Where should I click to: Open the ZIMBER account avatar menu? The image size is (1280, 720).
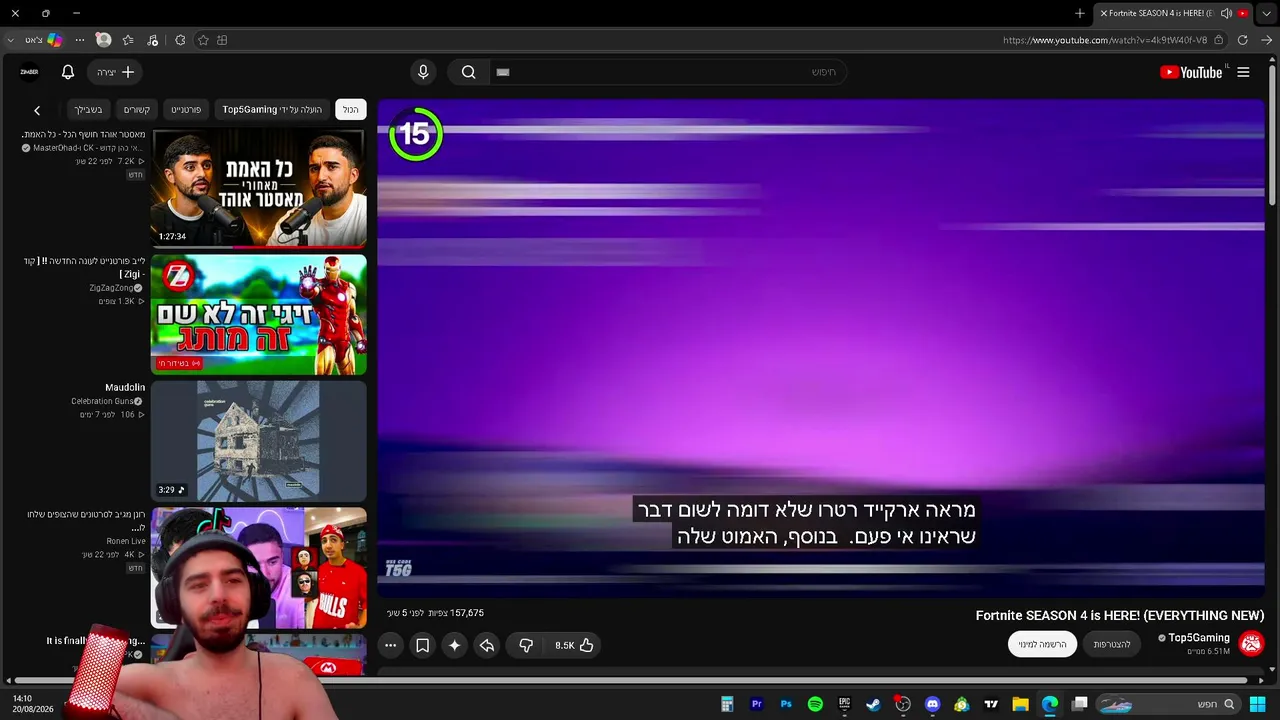click(x=29, y=72)
